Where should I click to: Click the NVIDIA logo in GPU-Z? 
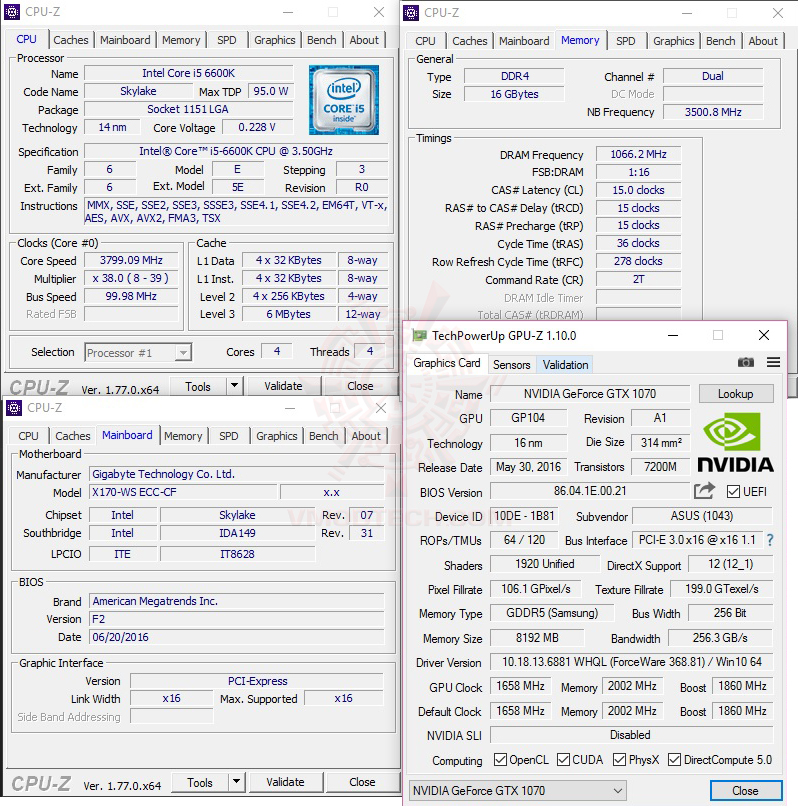[x=736, y=443]
